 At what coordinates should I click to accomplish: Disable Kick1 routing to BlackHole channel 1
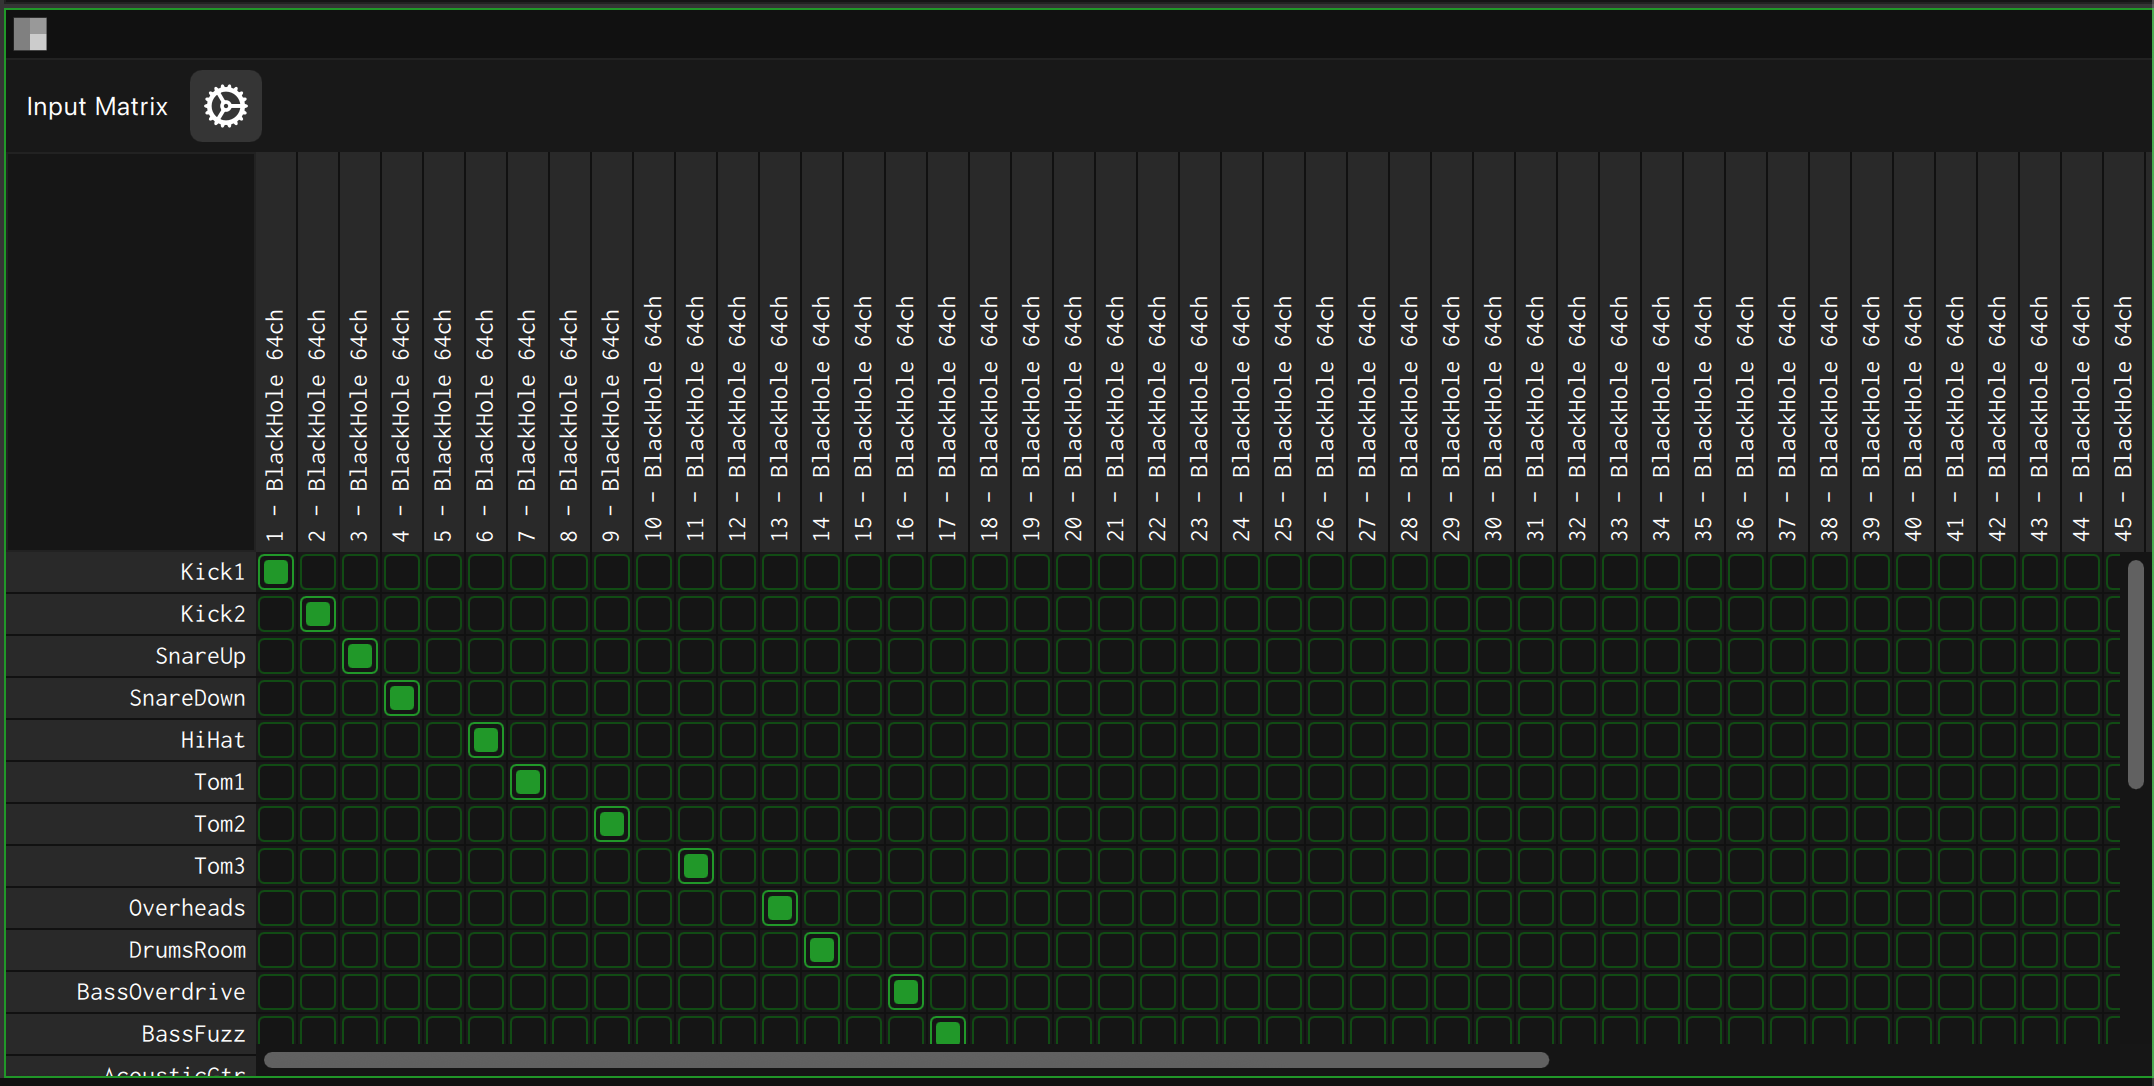[276, 572]
